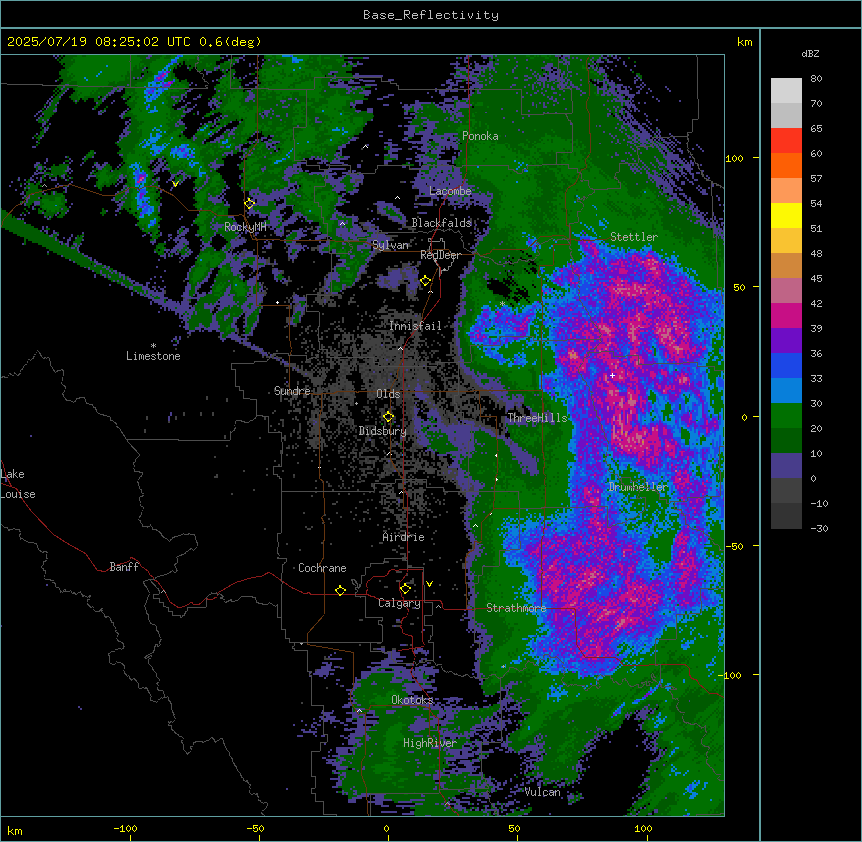
Task: Pick the blue 33-36 dBZ legend swatch
Action: pos(786,365)
